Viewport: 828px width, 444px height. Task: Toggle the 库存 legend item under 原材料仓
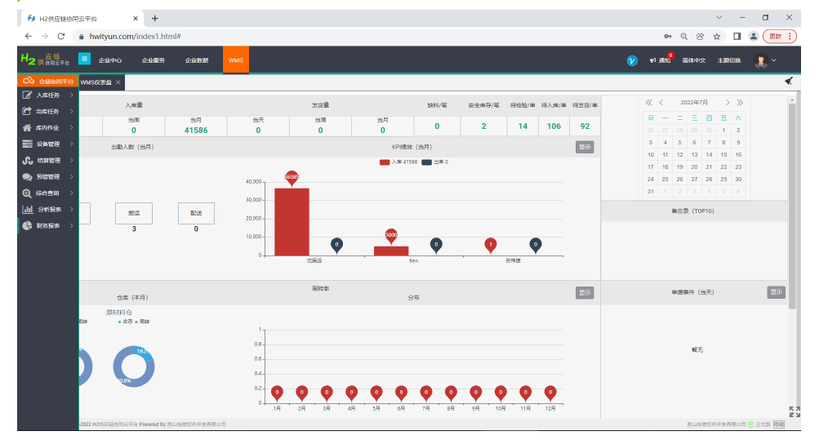126,322
